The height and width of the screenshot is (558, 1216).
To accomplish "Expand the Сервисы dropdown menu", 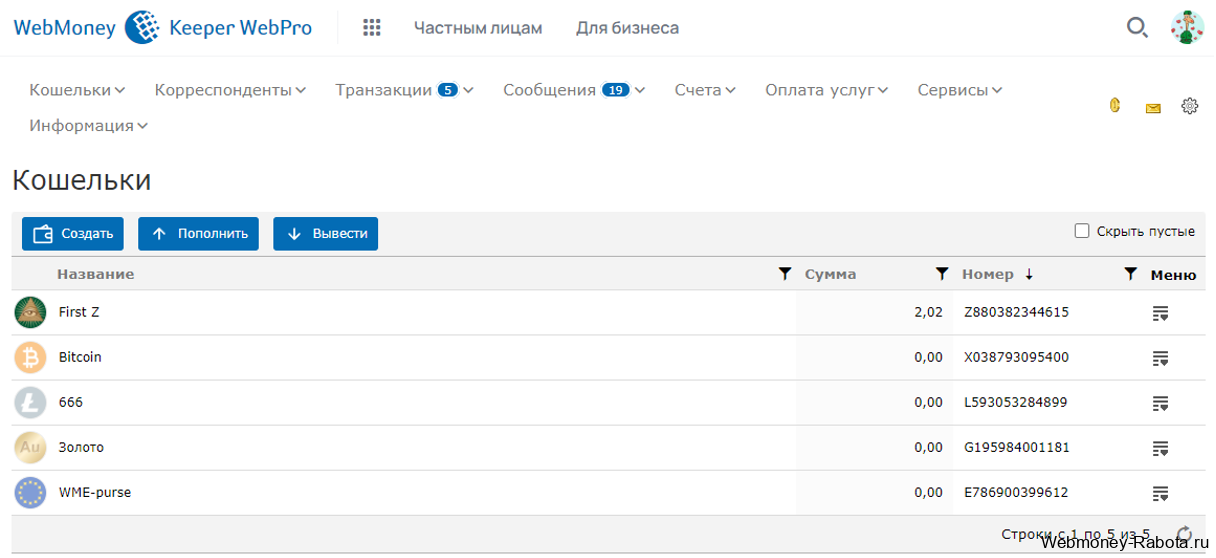I will click(960, 90).
